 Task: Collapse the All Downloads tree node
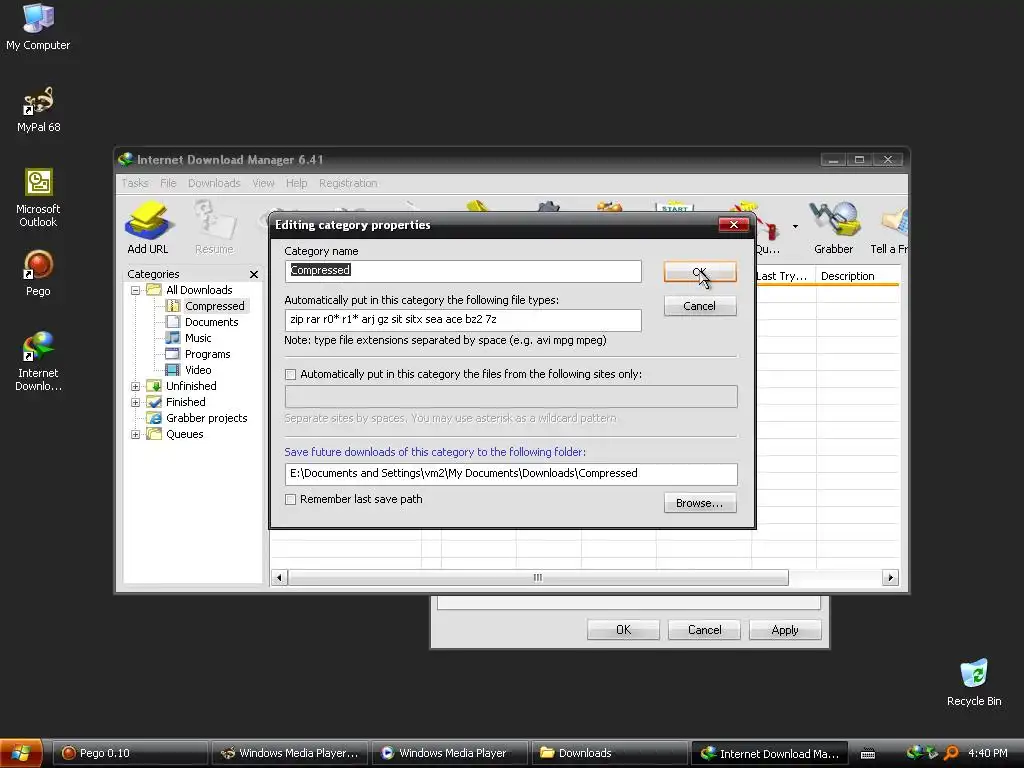(x=135, y=290)
